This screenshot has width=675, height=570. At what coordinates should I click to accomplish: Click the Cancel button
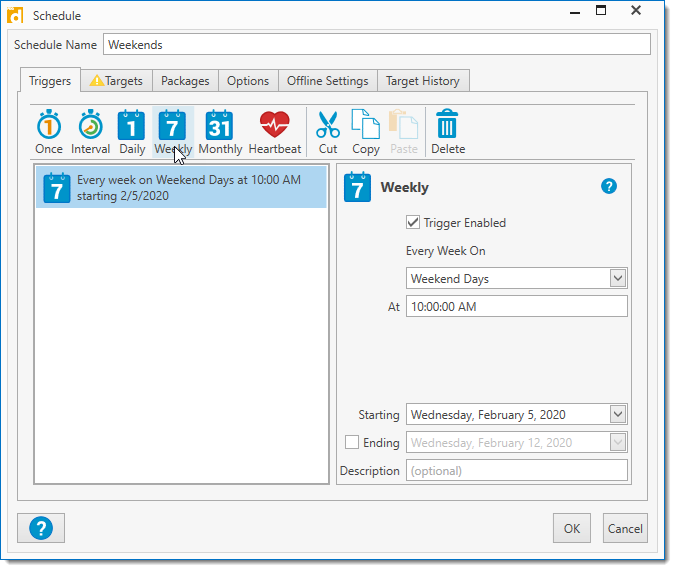click(x=625, y=528)
